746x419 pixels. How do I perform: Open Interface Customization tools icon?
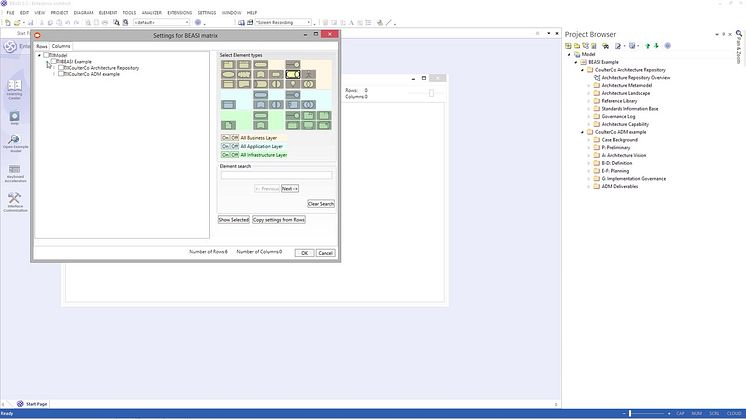tap(15, 202)
